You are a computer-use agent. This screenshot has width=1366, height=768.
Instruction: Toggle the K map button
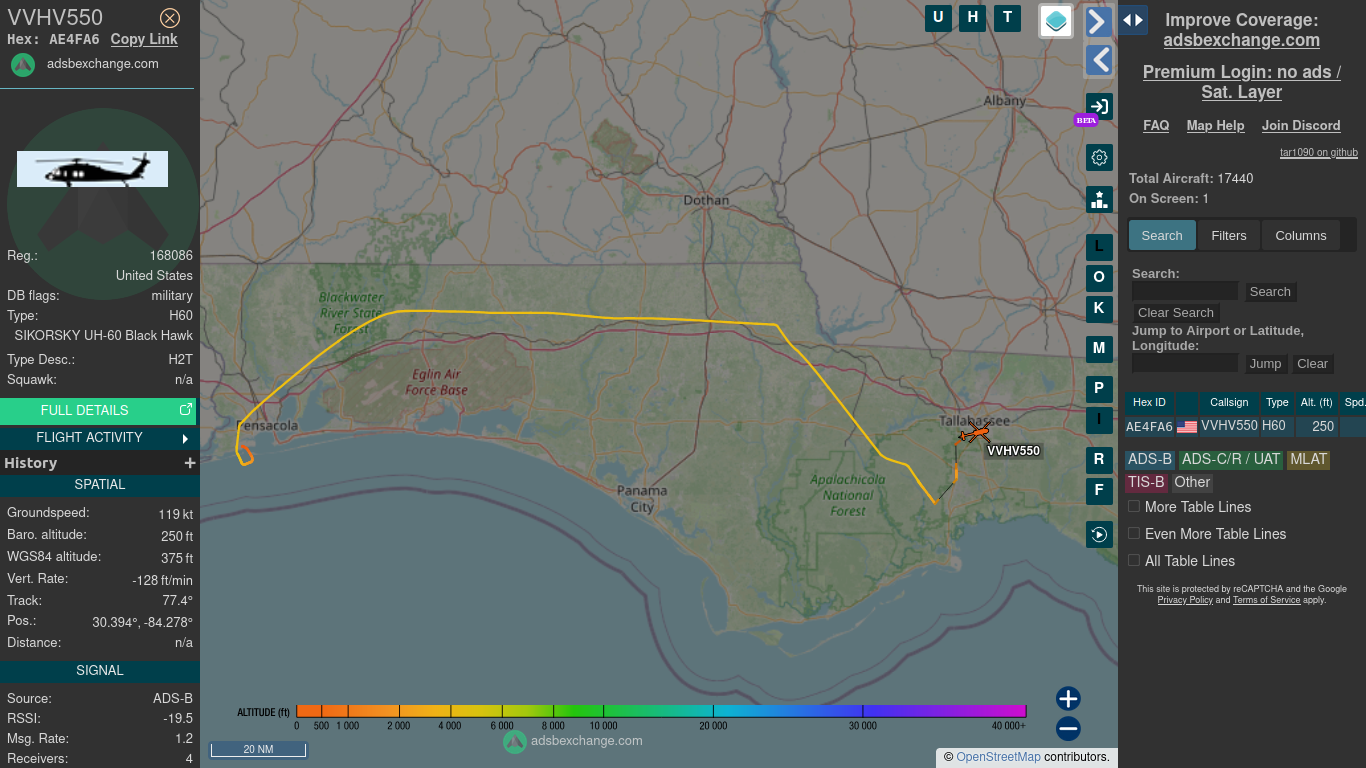click(x=1099, y=309)
